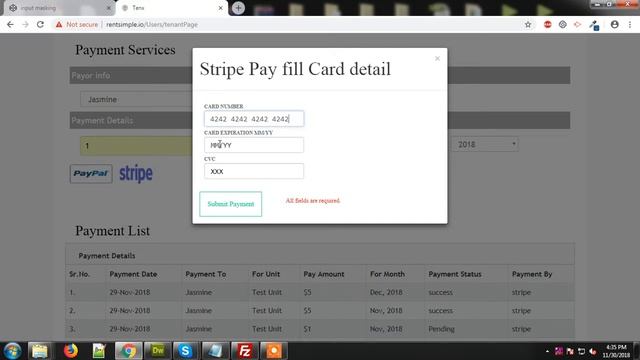640x360 pixels.
Task: Select the Tena browser tab
Action: click(x=171, y=8)
